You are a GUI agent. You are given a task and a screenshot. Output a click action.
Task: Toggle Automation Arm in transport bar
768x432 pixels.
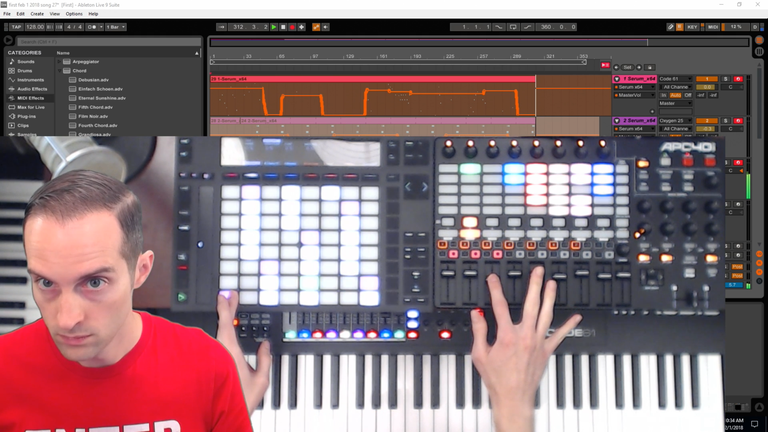[x=316, y=27]
